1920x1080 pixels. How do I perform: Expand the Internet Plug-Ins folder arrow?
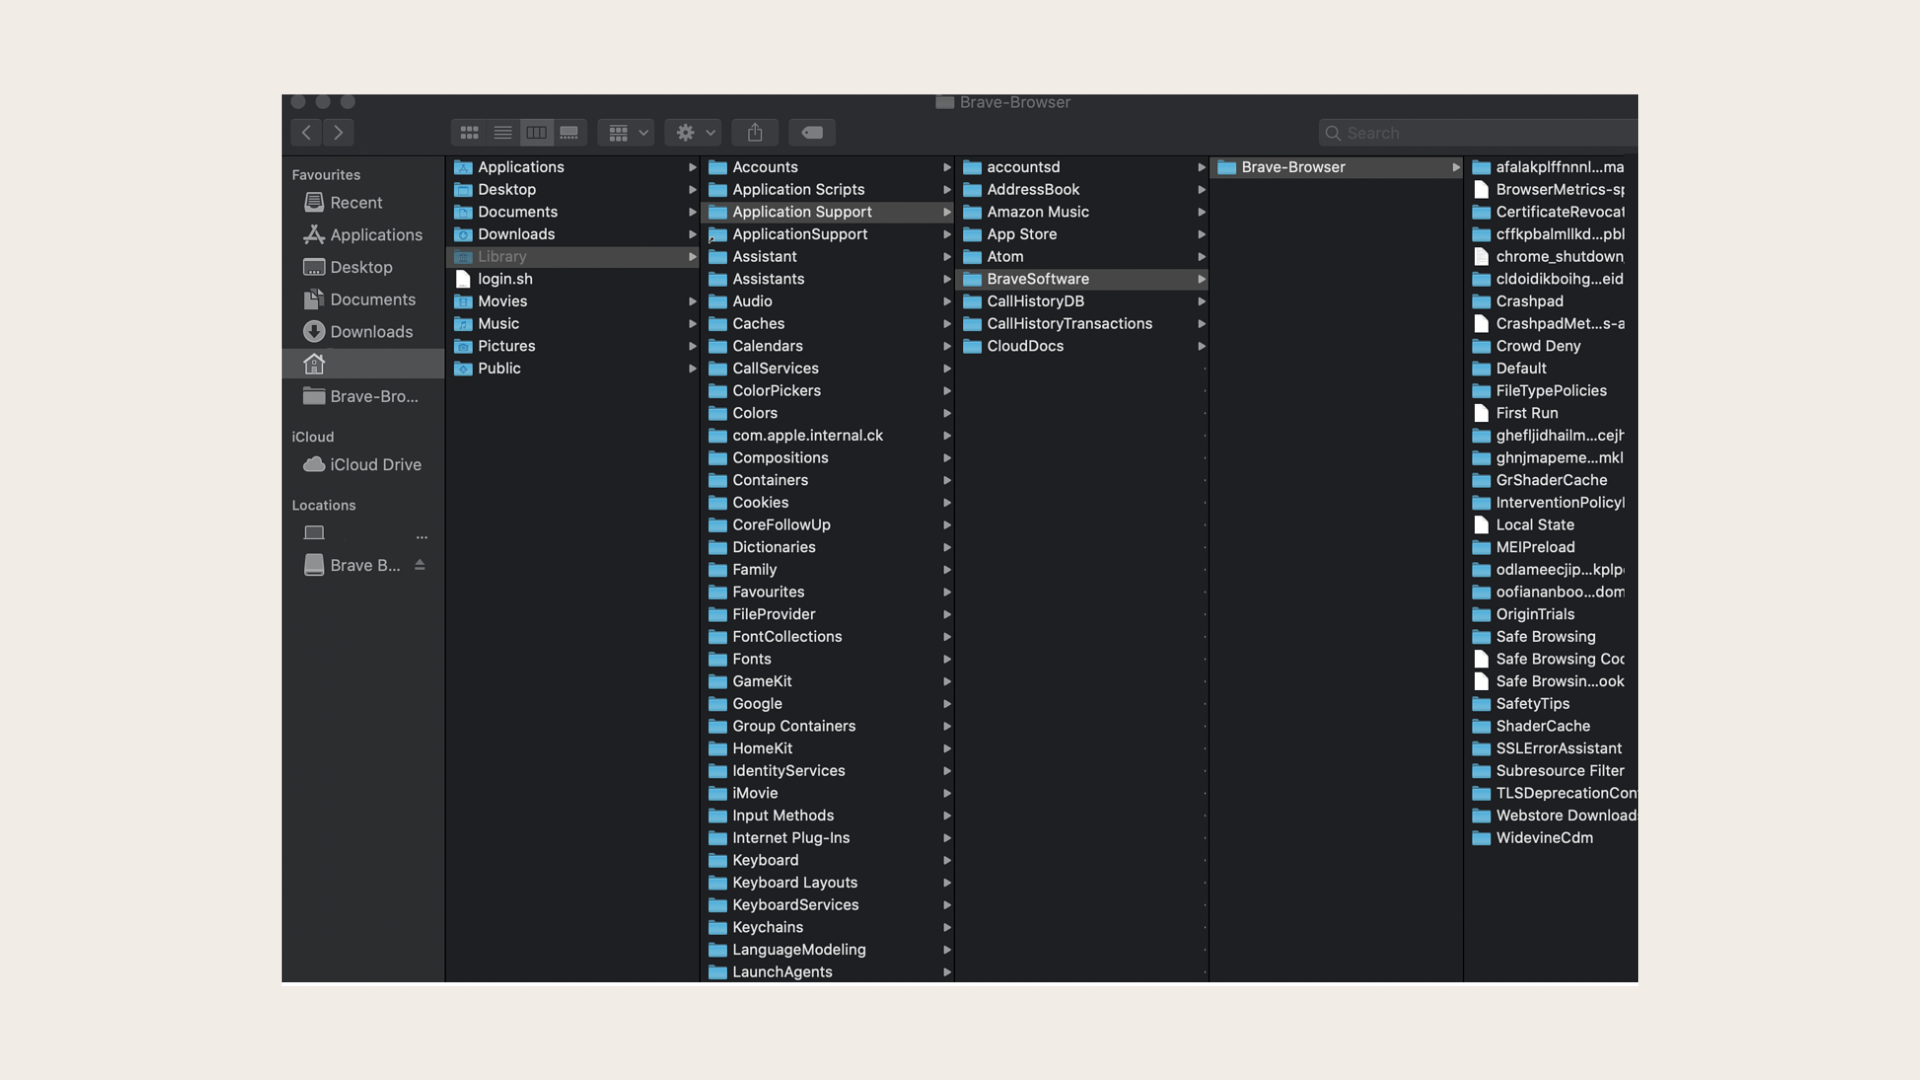click(x=947, y=838)
